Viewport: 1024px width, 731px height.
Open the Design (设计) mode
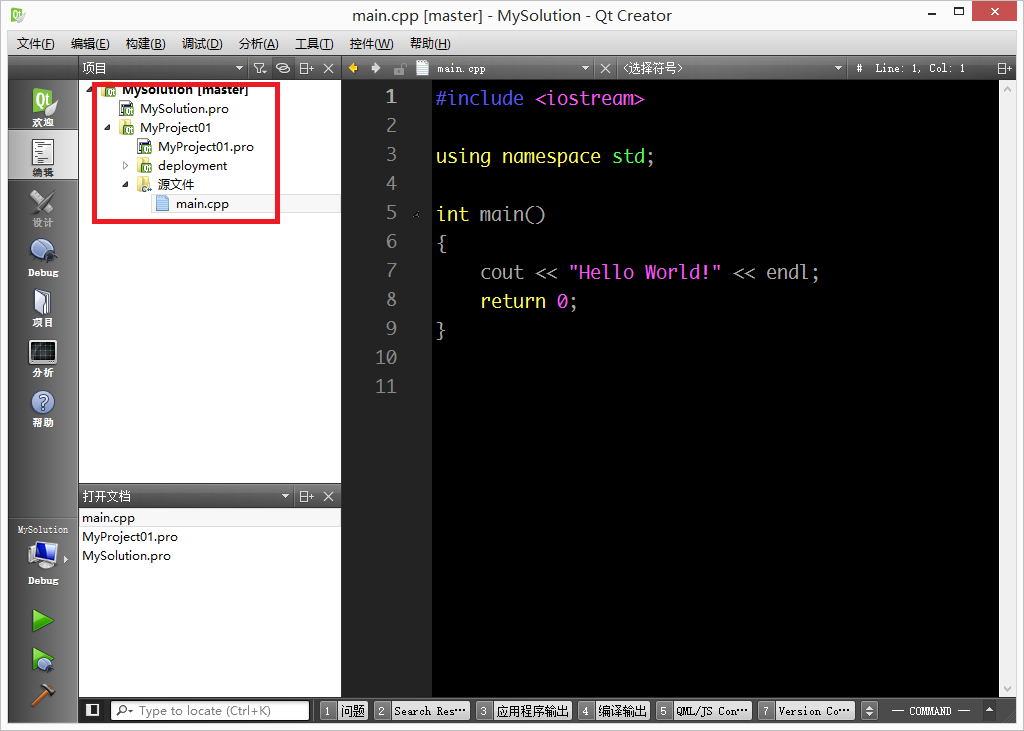[x=43, y=206]
